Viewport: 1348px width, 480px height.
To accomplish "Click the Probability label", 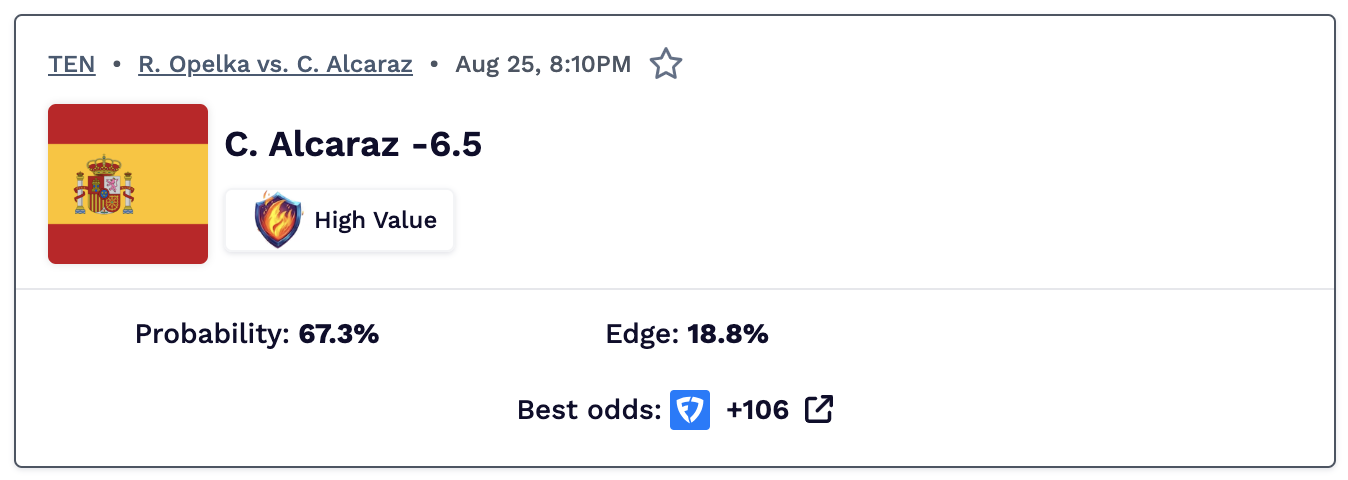I will (x=213, y=334).
